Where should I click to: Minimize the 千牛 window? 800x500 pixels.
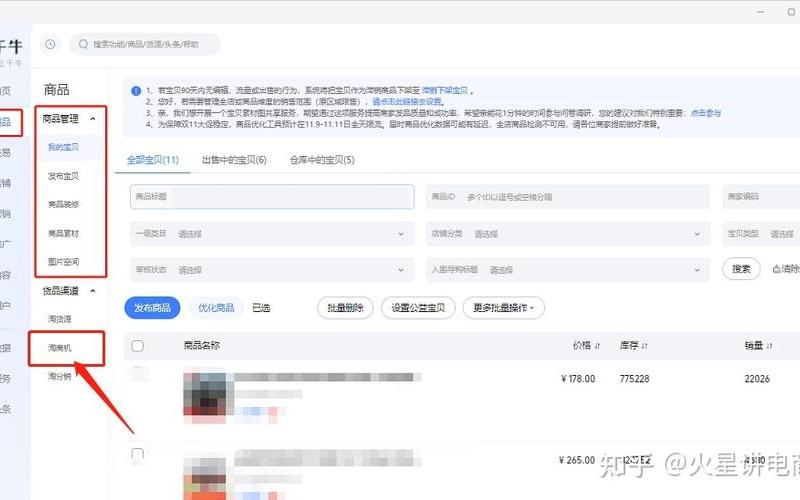761,11
